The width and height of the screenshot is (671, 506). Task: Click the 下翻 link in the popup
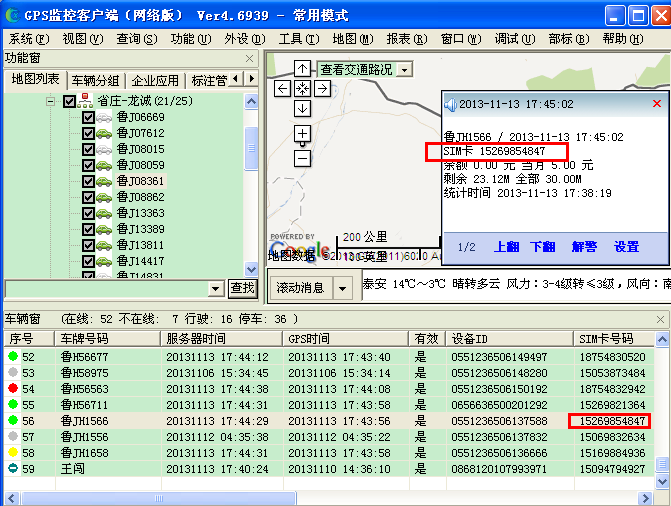[x=542, y=247]
